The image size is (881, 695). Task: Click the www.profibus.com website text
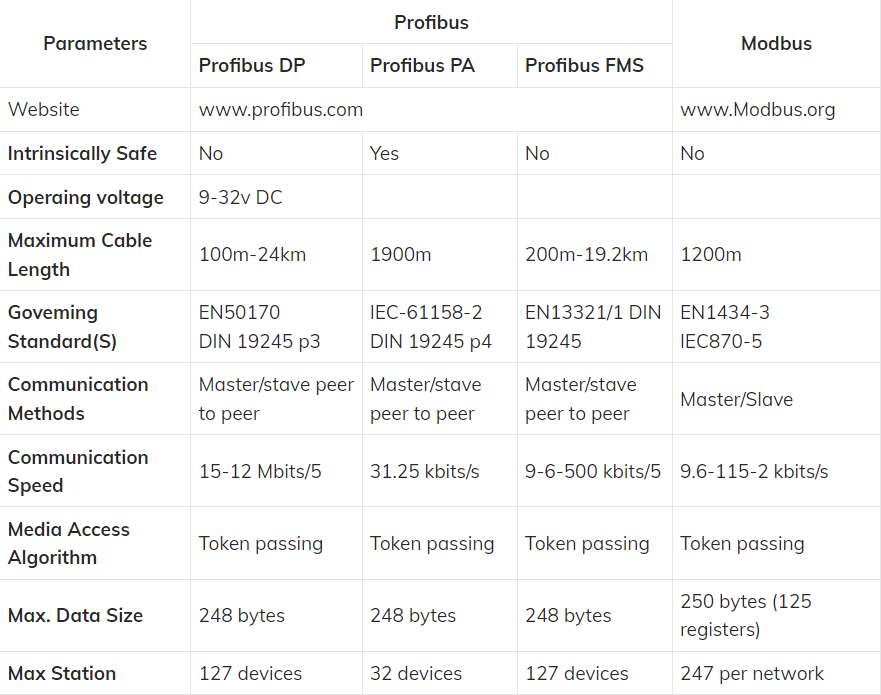pyautogui.click(x=280, y=110)
